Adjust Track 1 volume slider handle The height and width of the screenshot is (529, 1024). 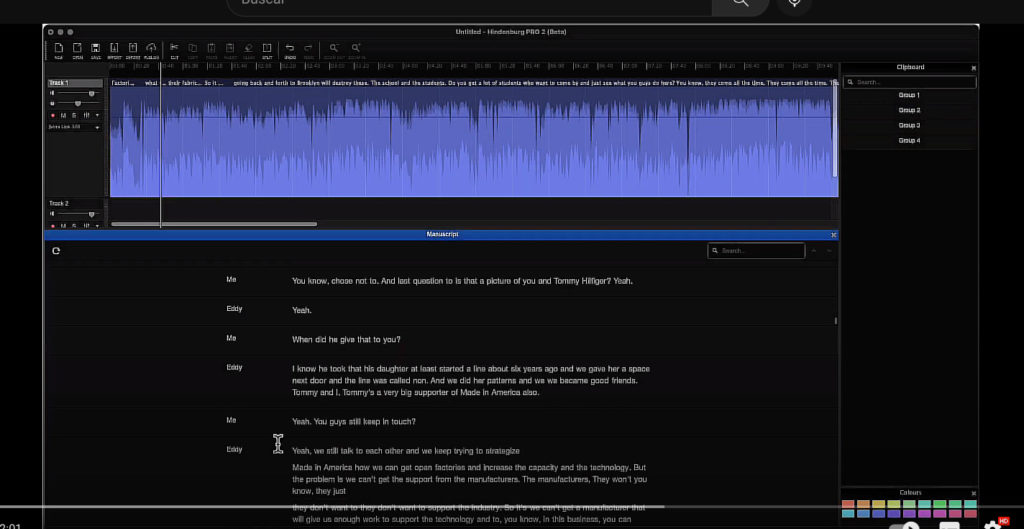tap(91, 93)
